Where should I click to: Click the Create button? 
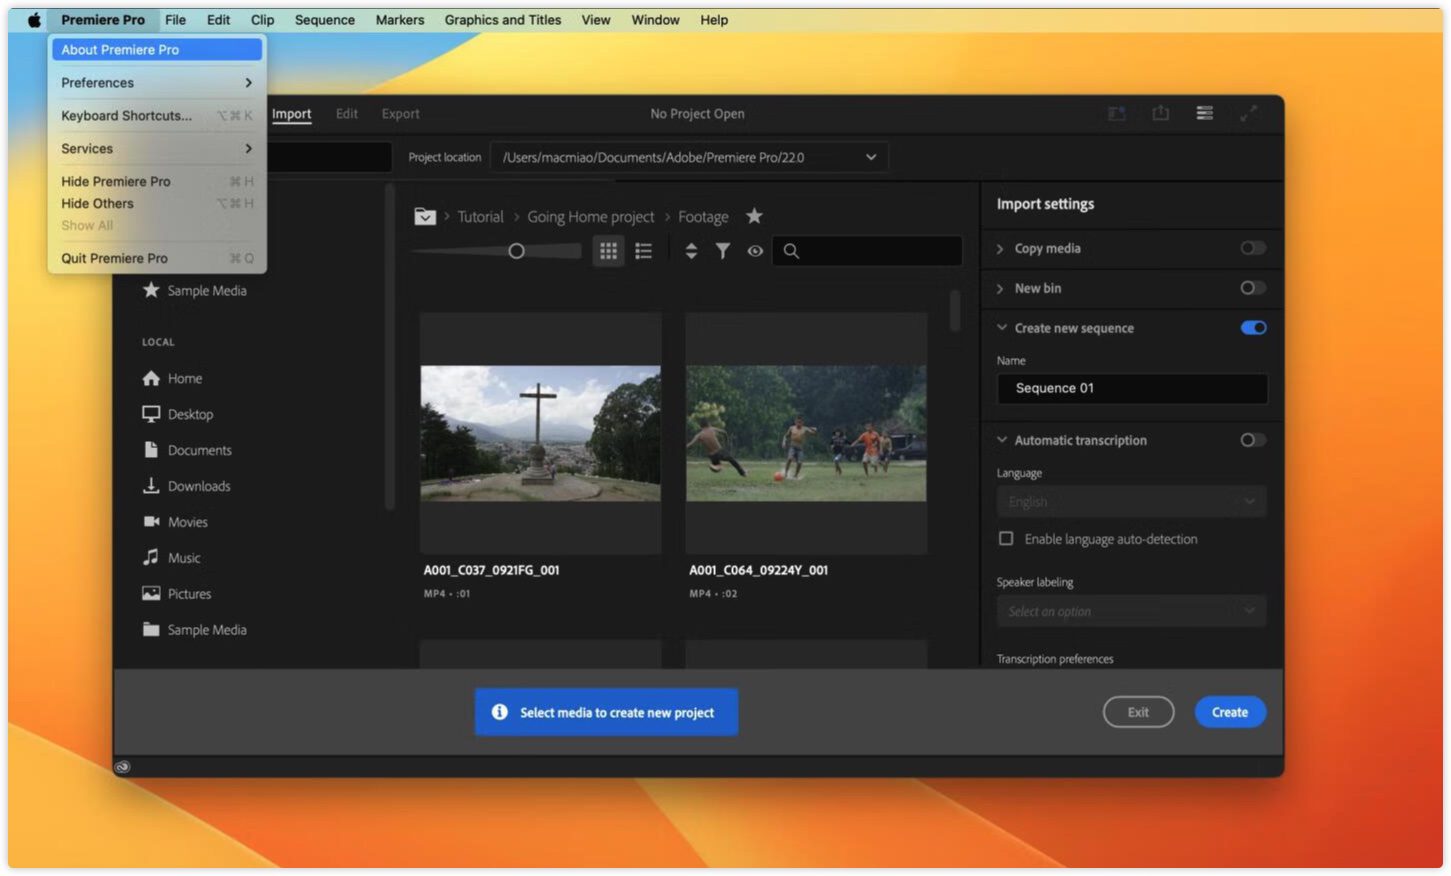pyautogui.click(x=1229, y=712)
